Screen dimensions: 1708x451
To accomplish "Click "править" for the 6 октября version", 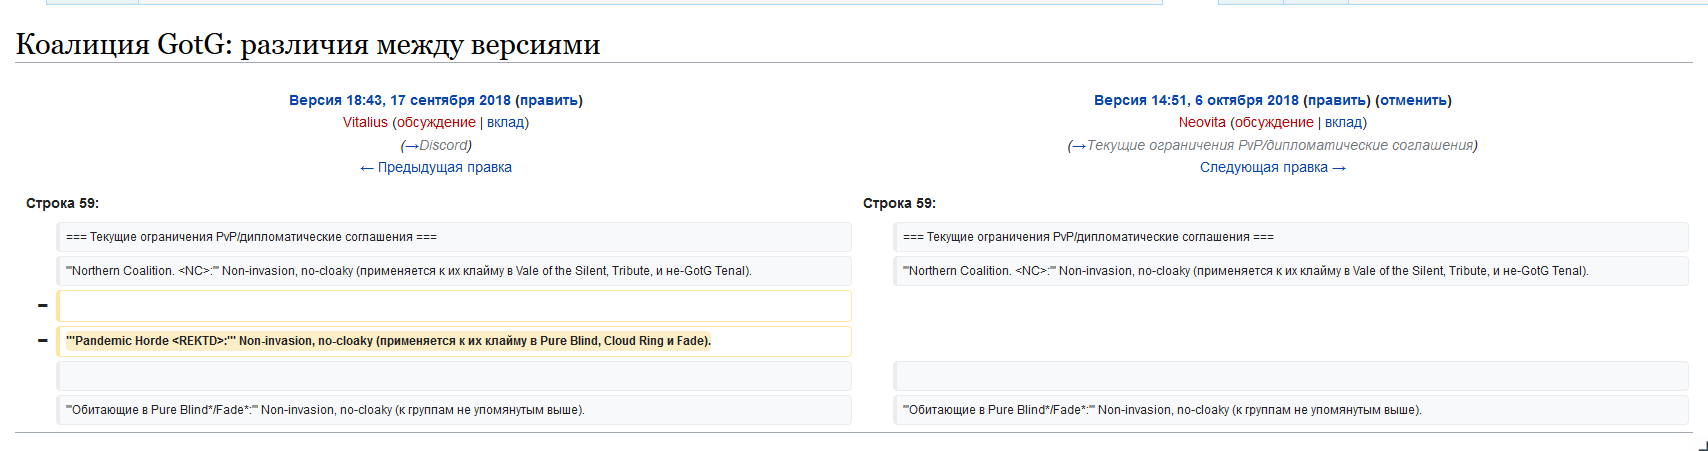I will click(x=1336, y=100).
